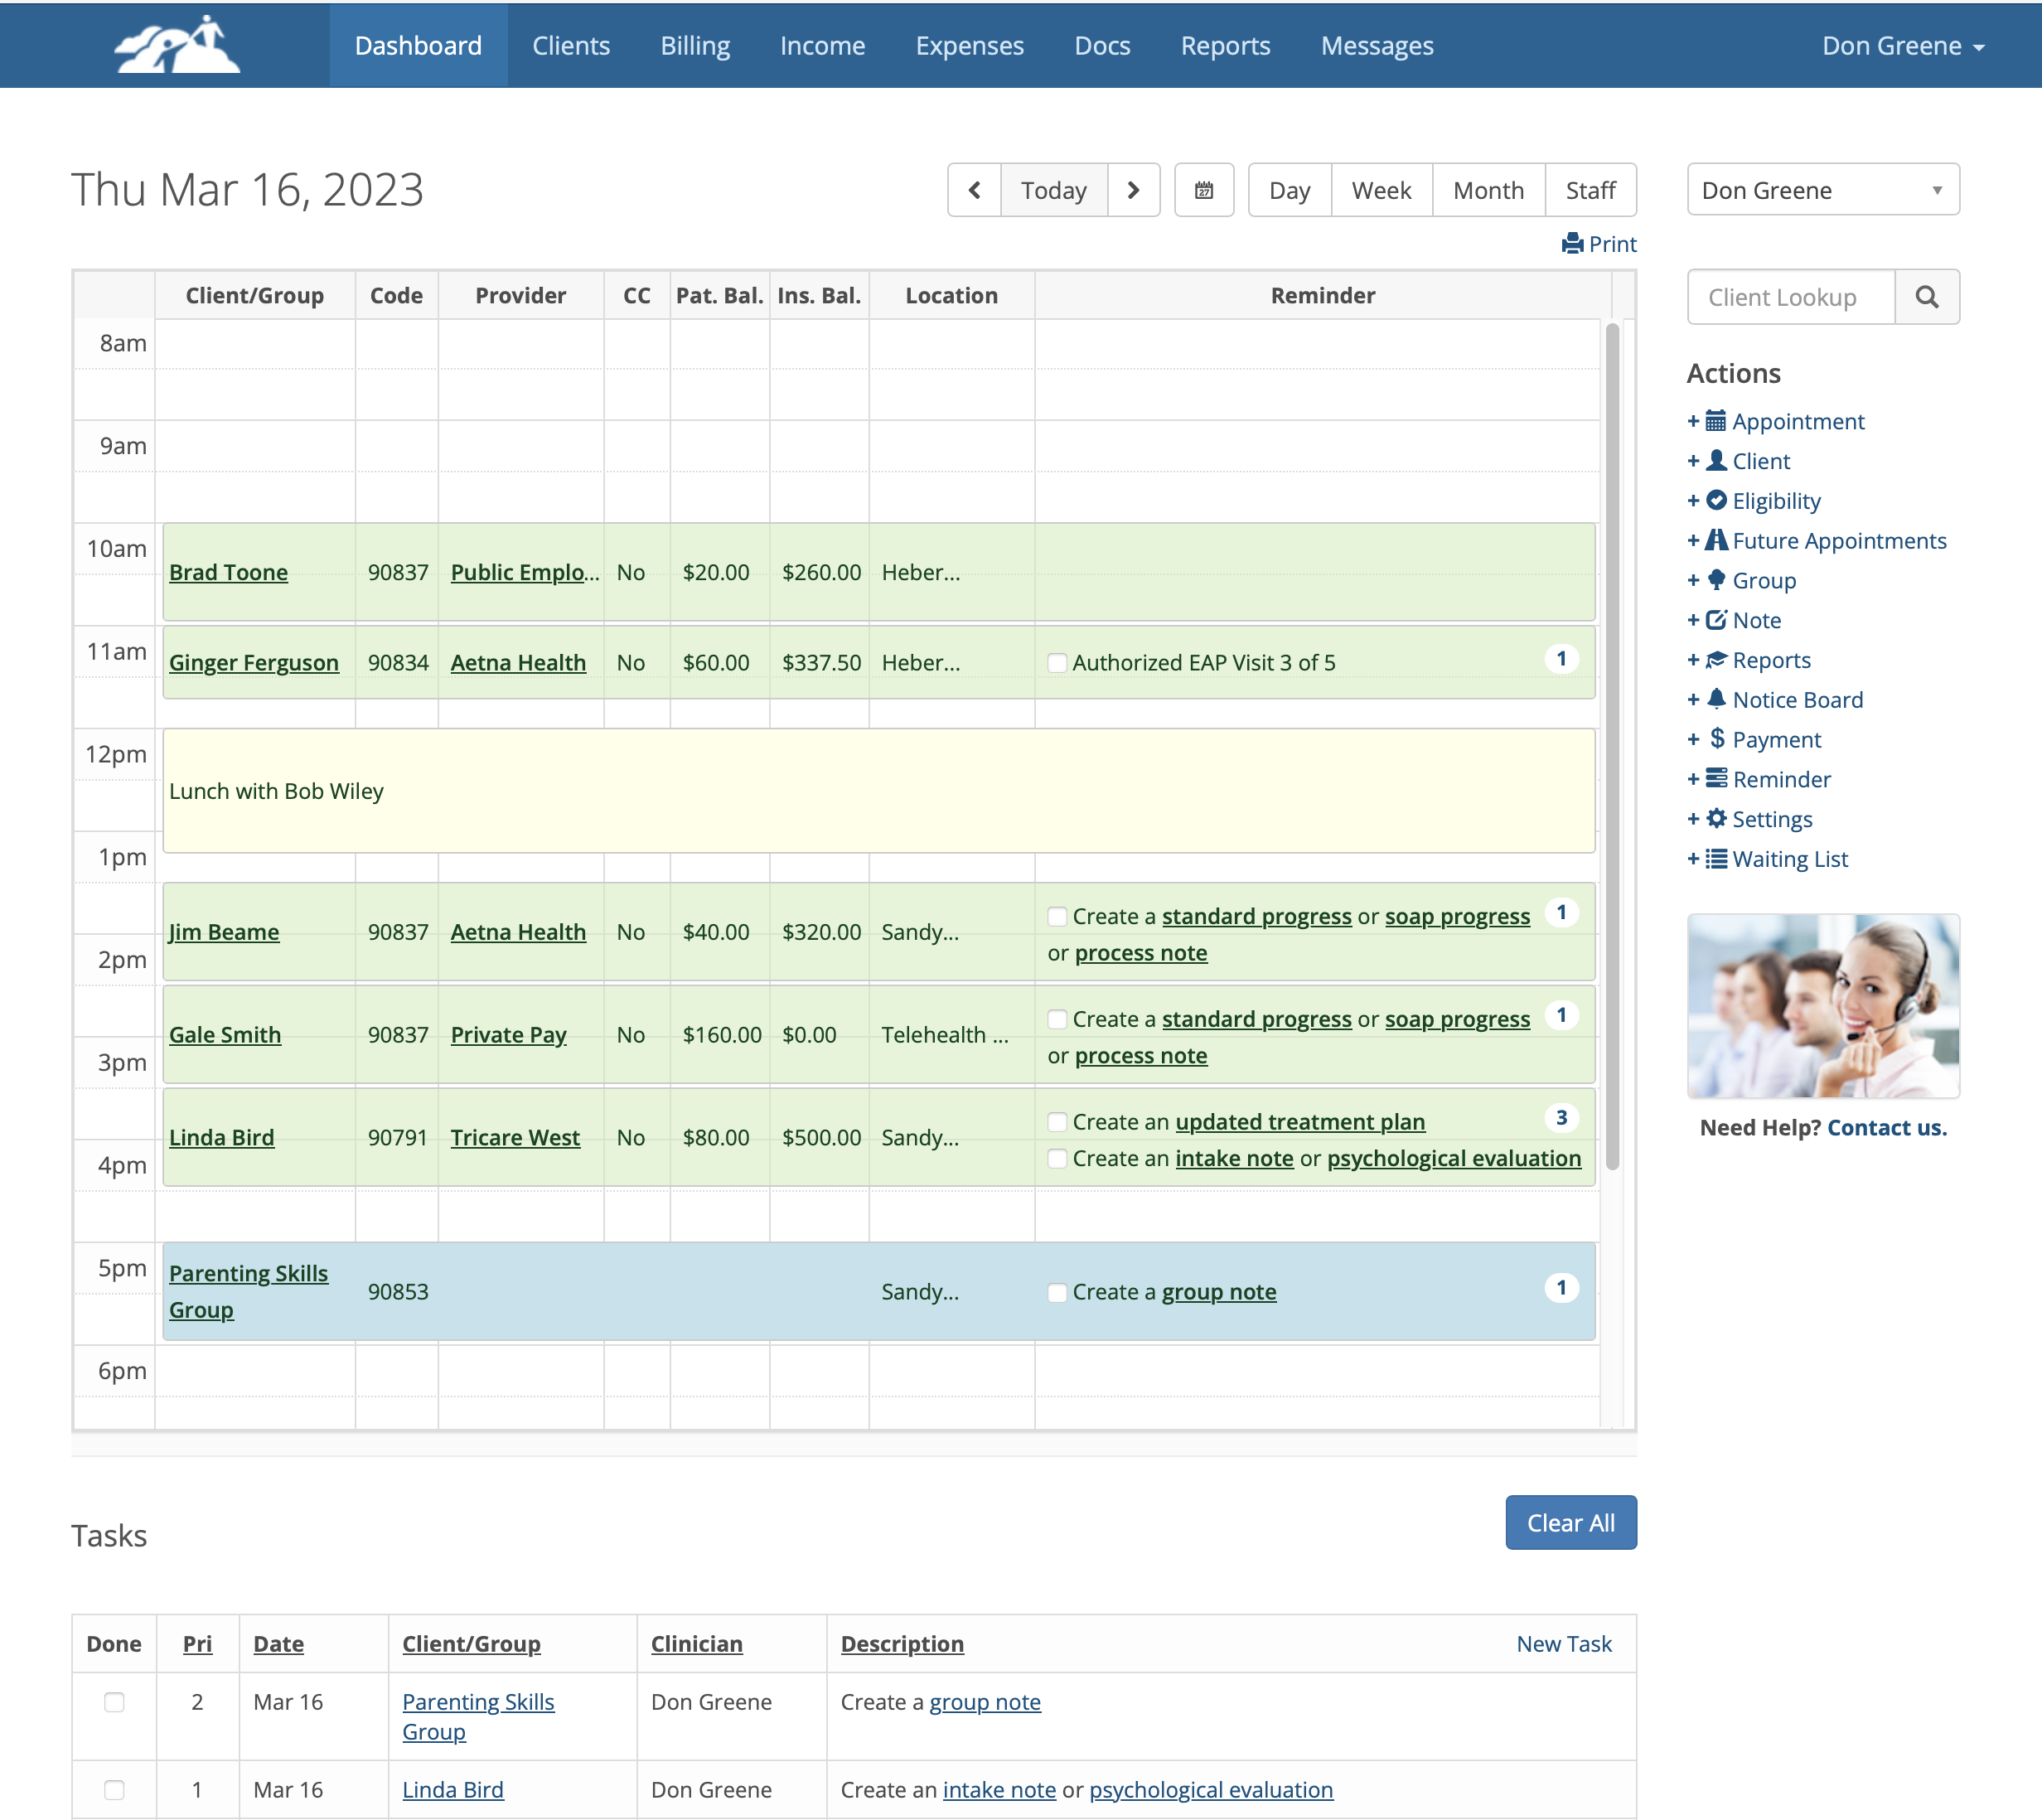Click the Settings gear icon in Actions
Image resolution: width=2042 pixels, height=1820 pixels.
tap(1716, 819)
